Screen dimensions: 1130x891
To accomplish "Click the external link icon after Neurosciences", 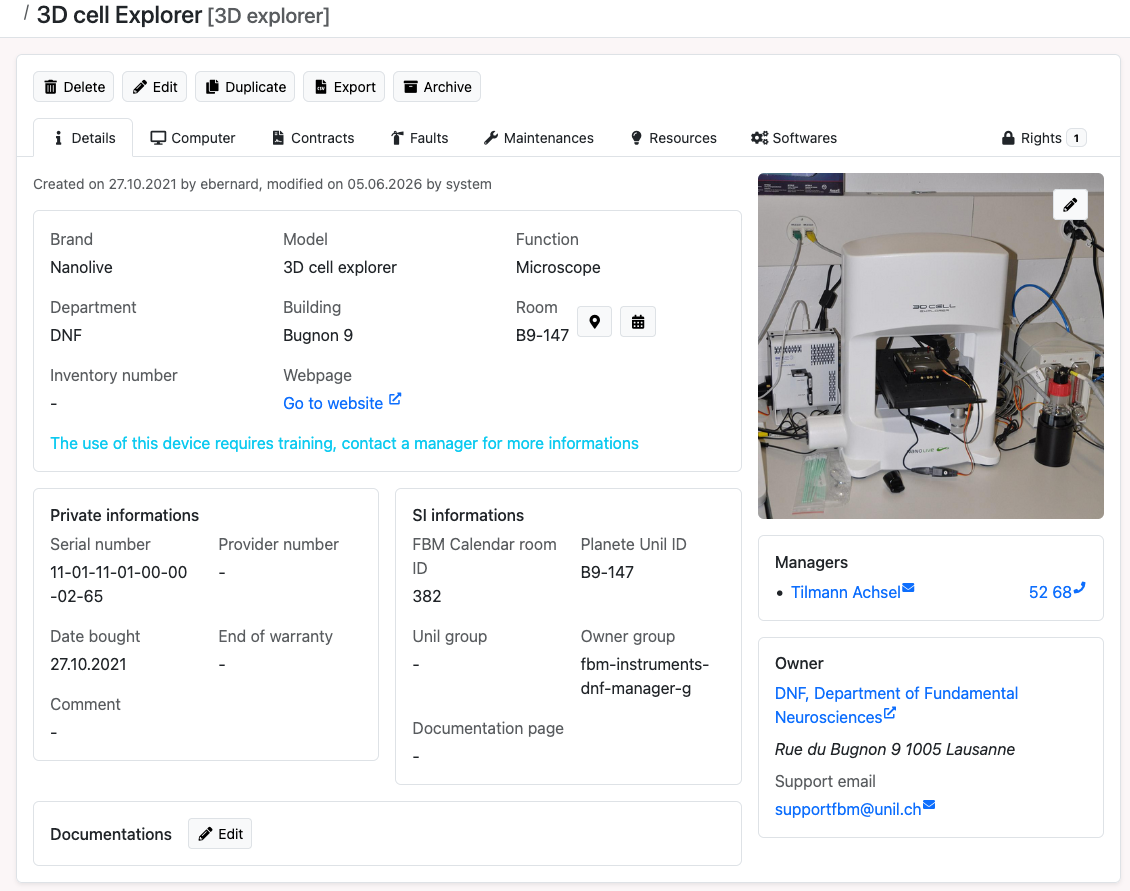I will [x=890, y=713].
